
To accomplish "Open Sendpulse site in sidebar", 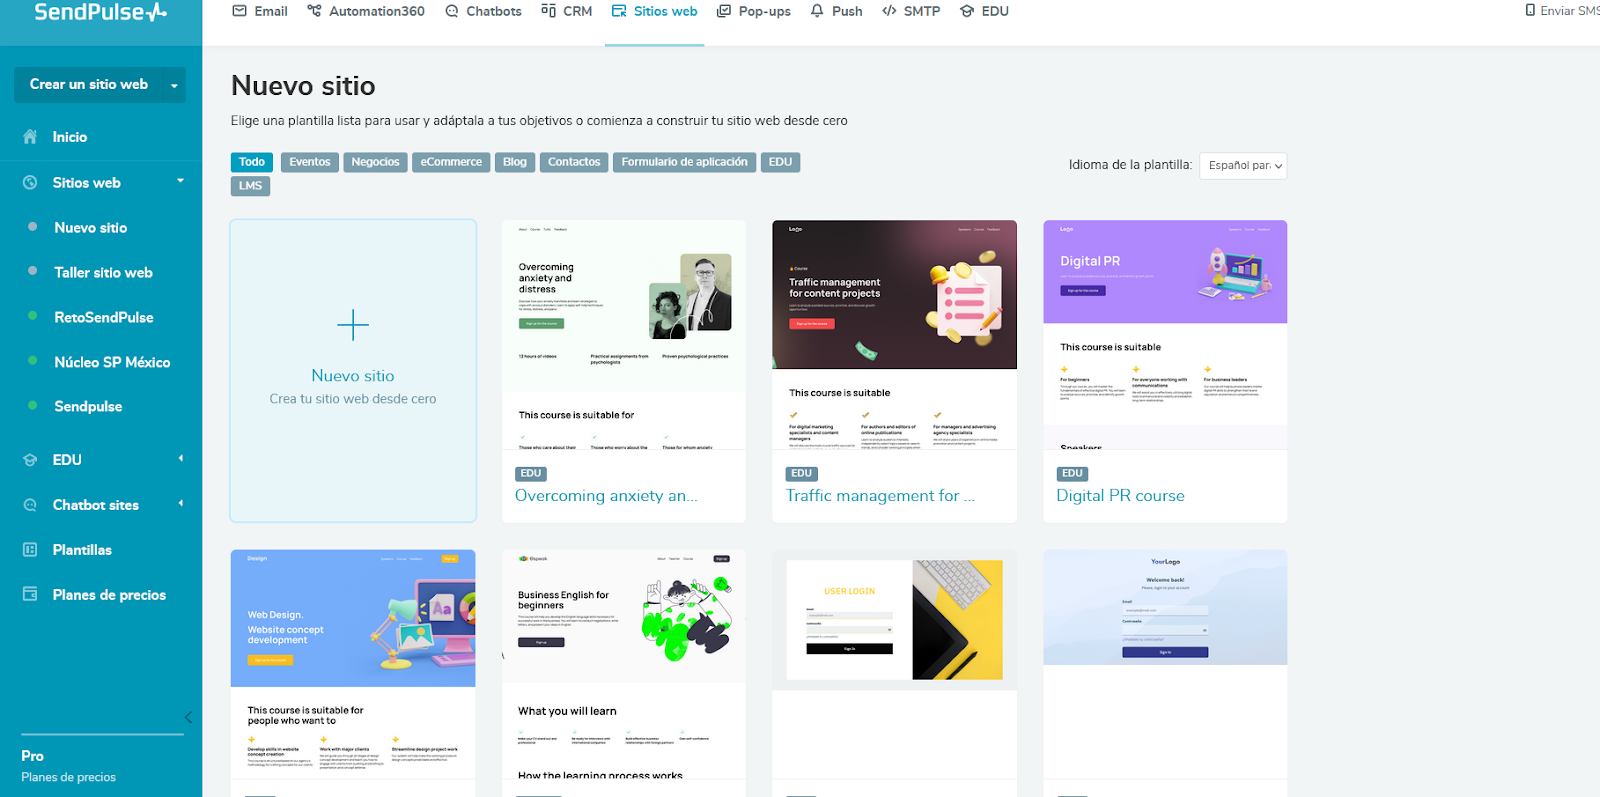I will click(88, 407).
